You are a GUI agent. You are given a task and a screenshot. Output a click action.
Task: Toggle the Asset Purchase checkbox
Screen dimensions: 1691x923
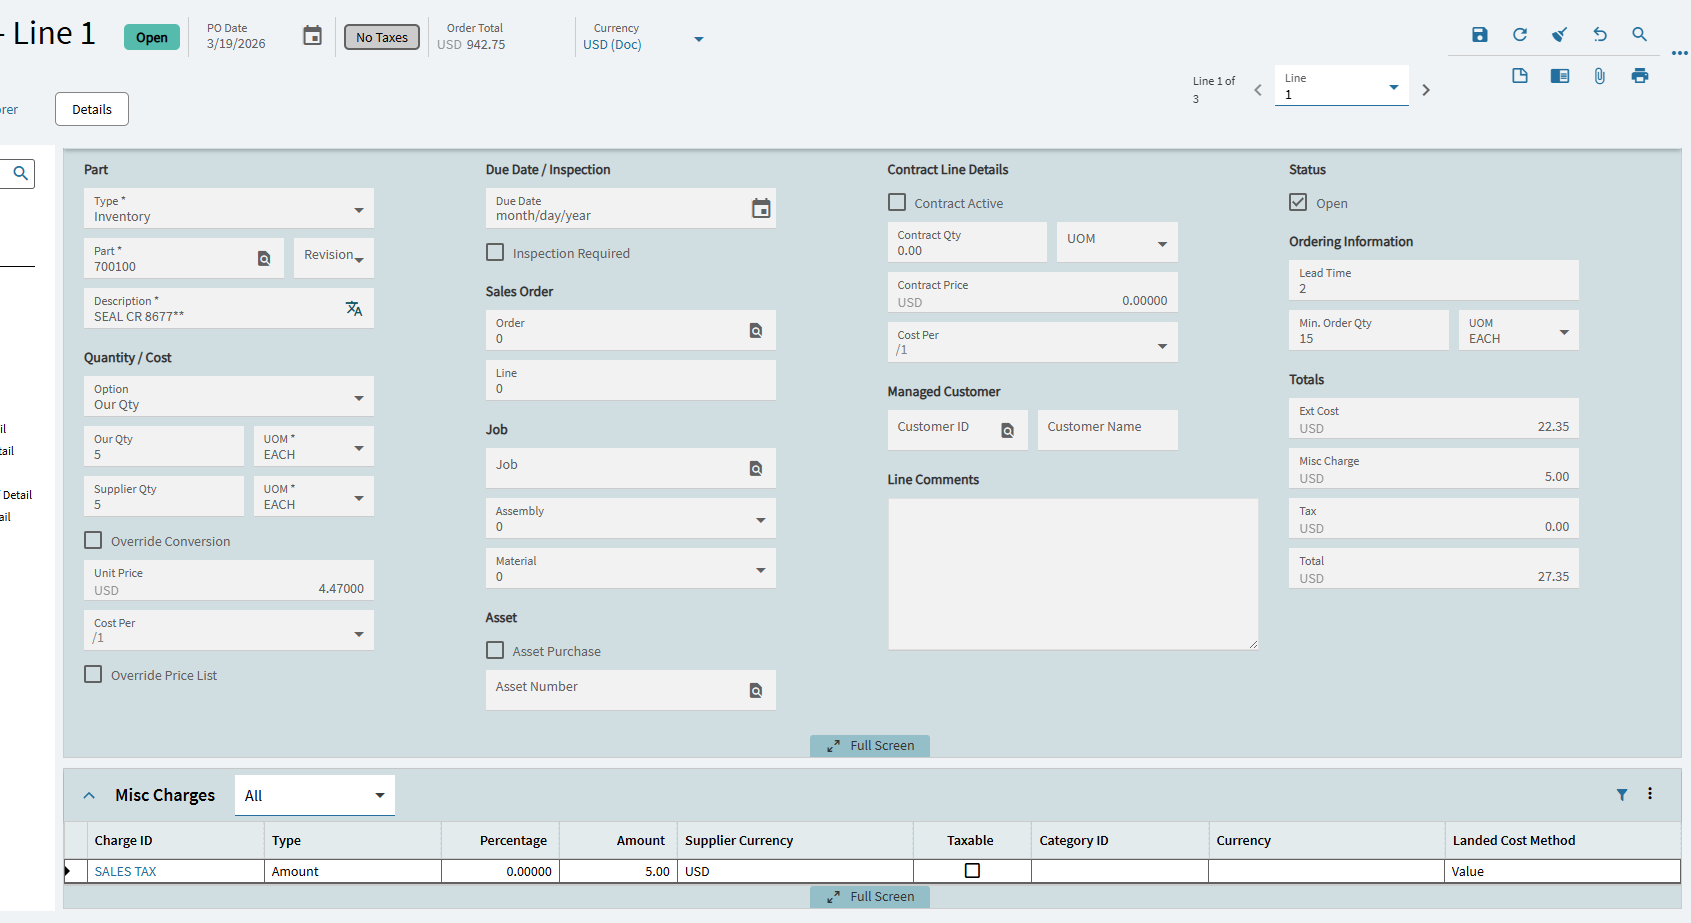click(x=495, y=650)
